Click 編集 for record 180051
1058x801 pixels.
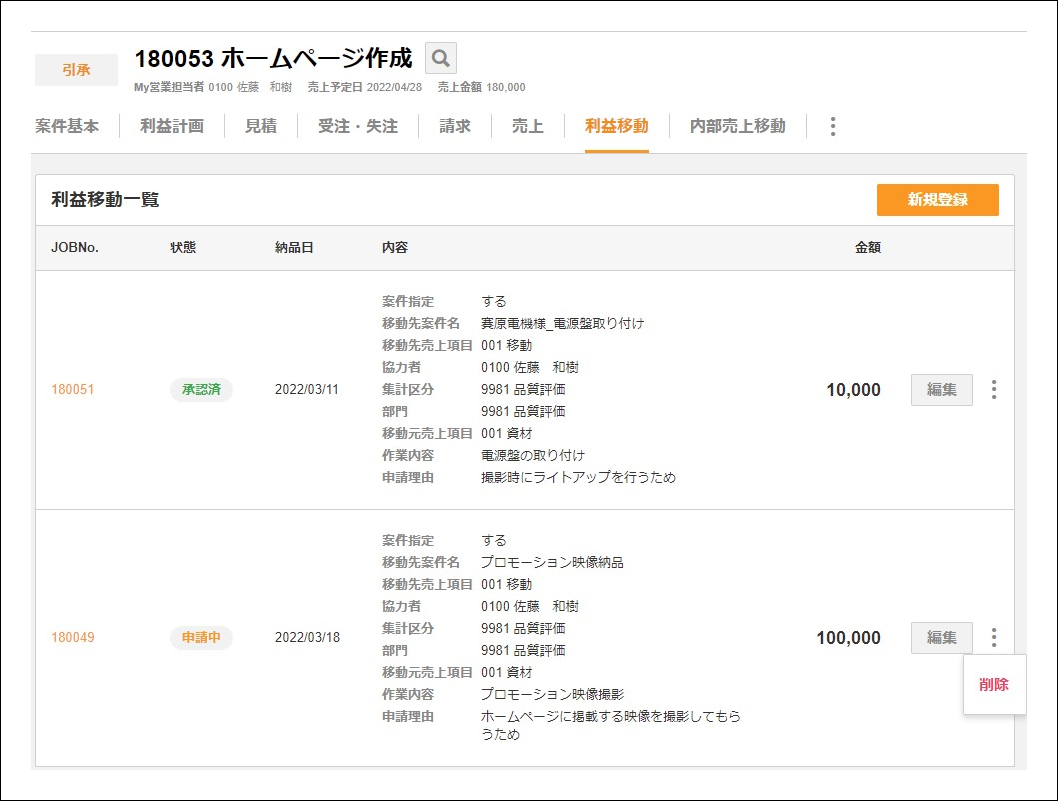tap(941, 390)
